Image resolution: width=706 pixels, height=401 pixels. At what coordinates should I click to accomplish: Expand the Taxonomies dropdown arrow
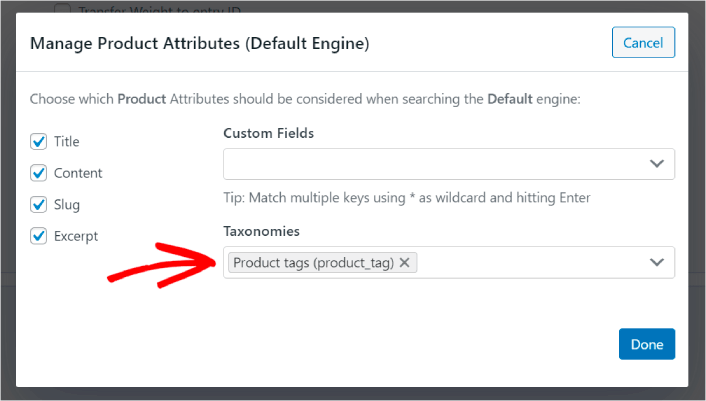pos(657,262)
